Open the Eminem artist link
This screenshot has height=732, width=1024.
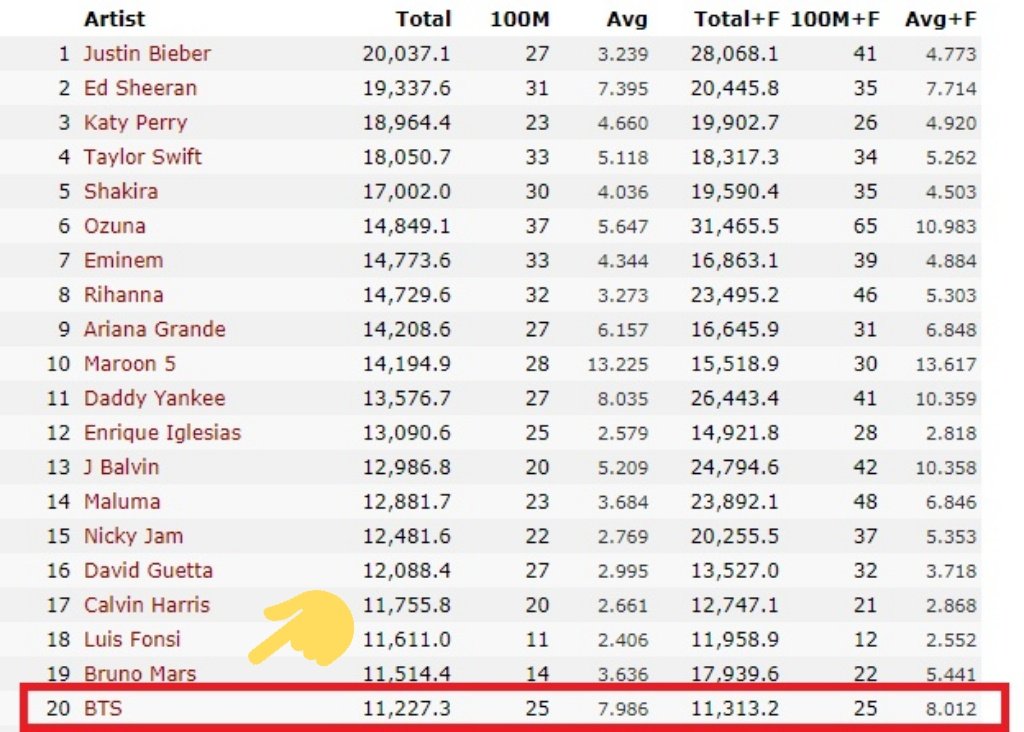(123, 261)
